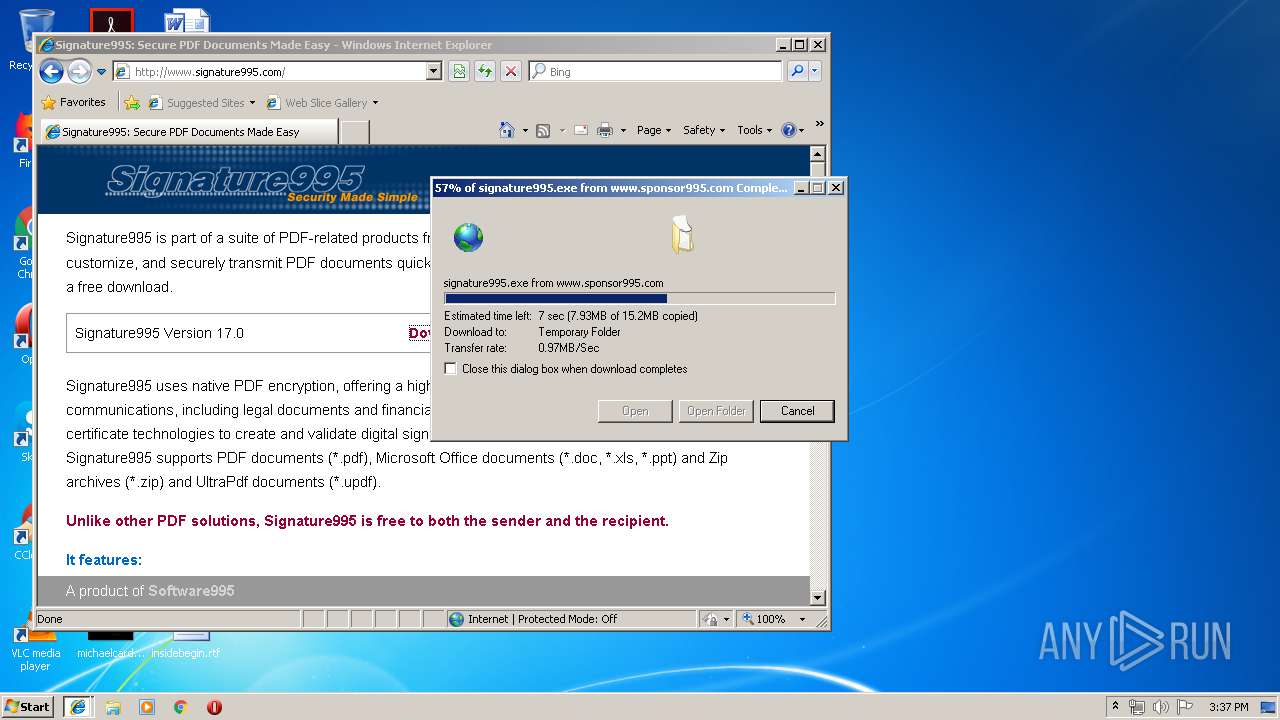1280x720 pixels.
Task: Open the media player taskbar icon
Action: point(147,707)
